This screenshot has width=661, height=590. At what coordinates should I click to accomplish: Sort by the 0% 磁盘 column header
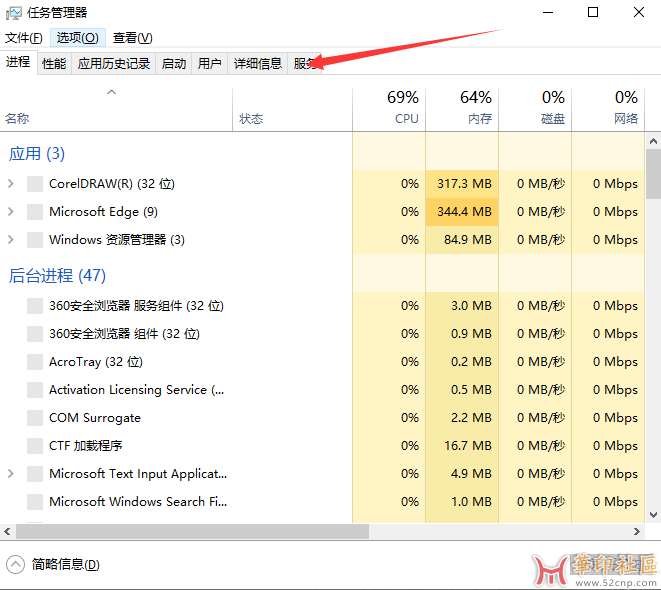point(535,110)
